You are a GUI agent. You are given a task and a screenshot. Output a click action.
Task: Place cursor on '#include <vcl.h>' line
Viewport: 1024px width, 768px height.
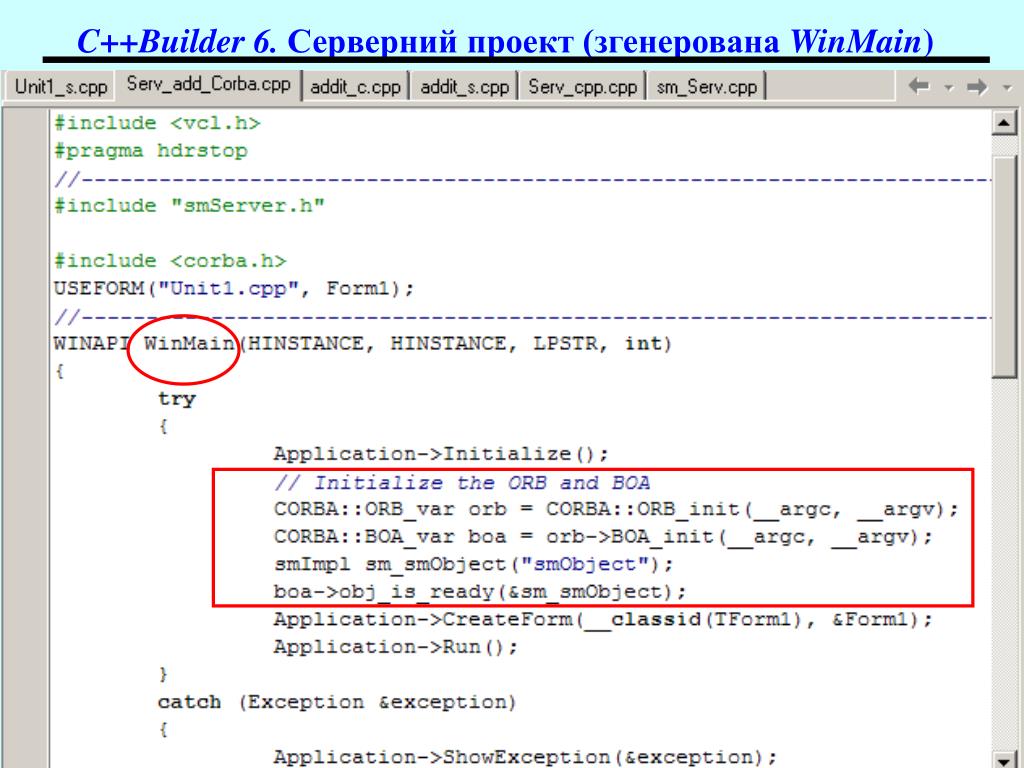tap(157, 123)
